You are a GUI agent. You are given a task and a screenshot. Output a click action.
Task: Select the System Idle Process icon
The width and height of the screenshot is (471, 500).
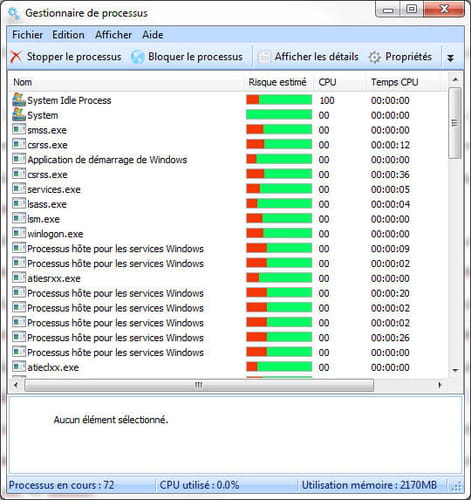pos(19,100)
